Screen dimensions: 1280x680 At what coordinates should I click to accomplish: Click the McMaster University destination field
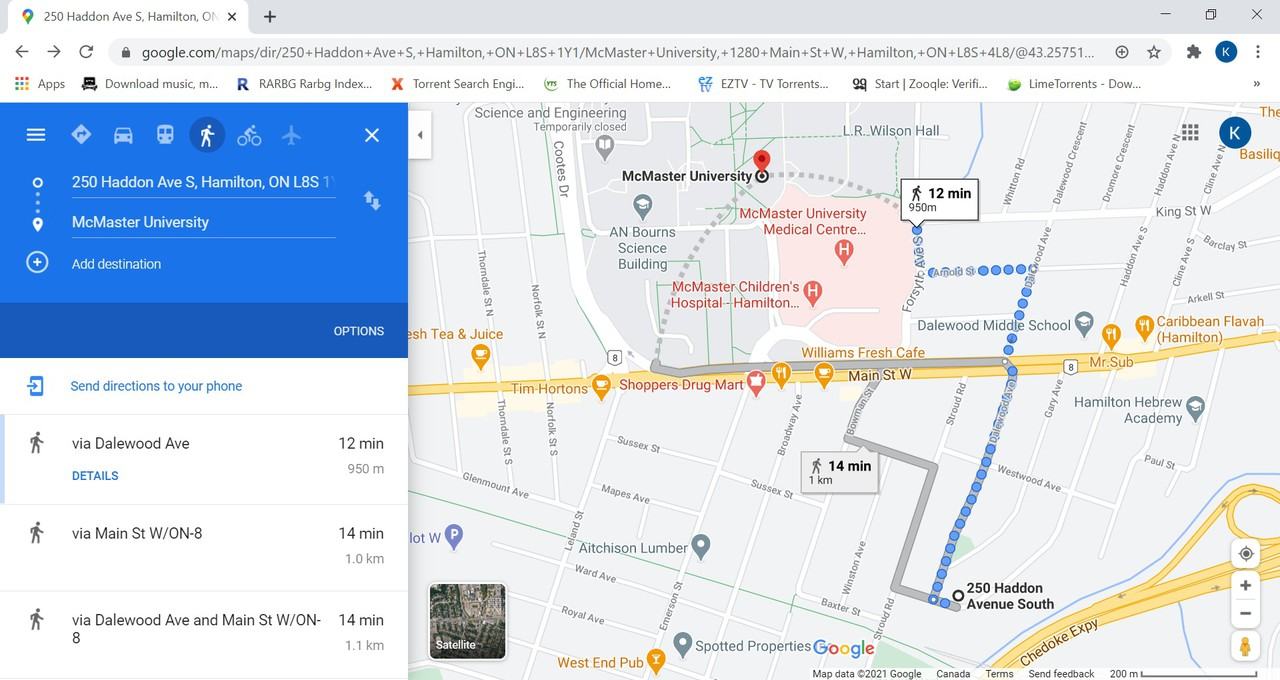click(x=200, y=222)
